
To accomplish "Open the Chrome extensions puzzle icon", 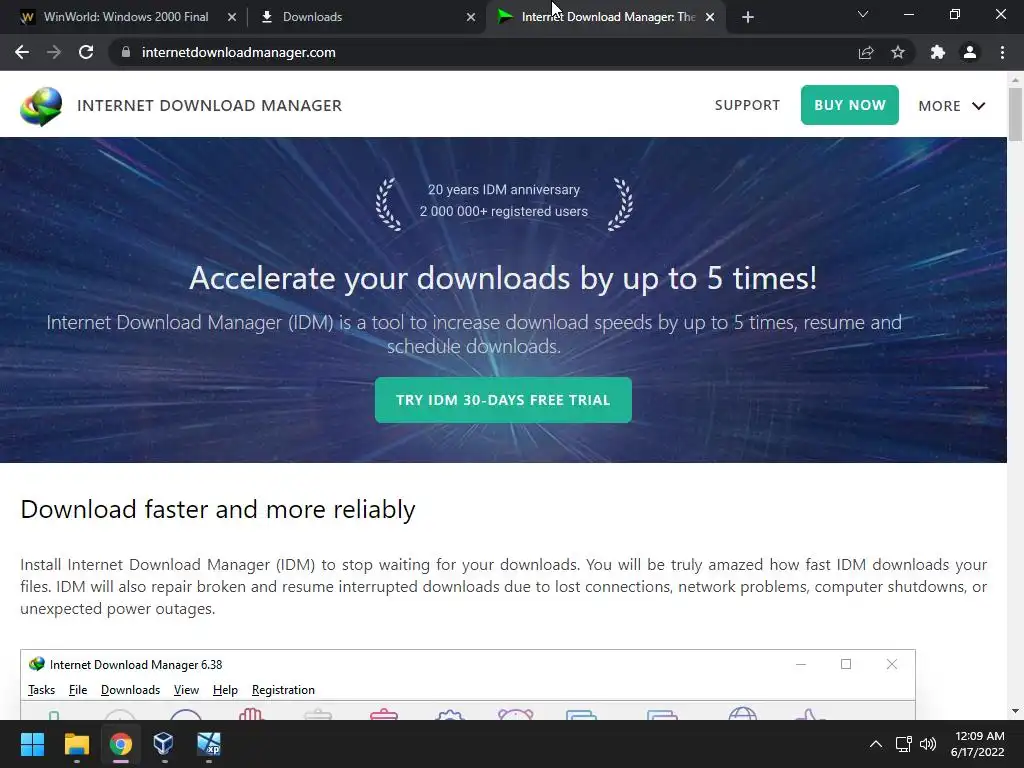I will click(x=938, y=52).
